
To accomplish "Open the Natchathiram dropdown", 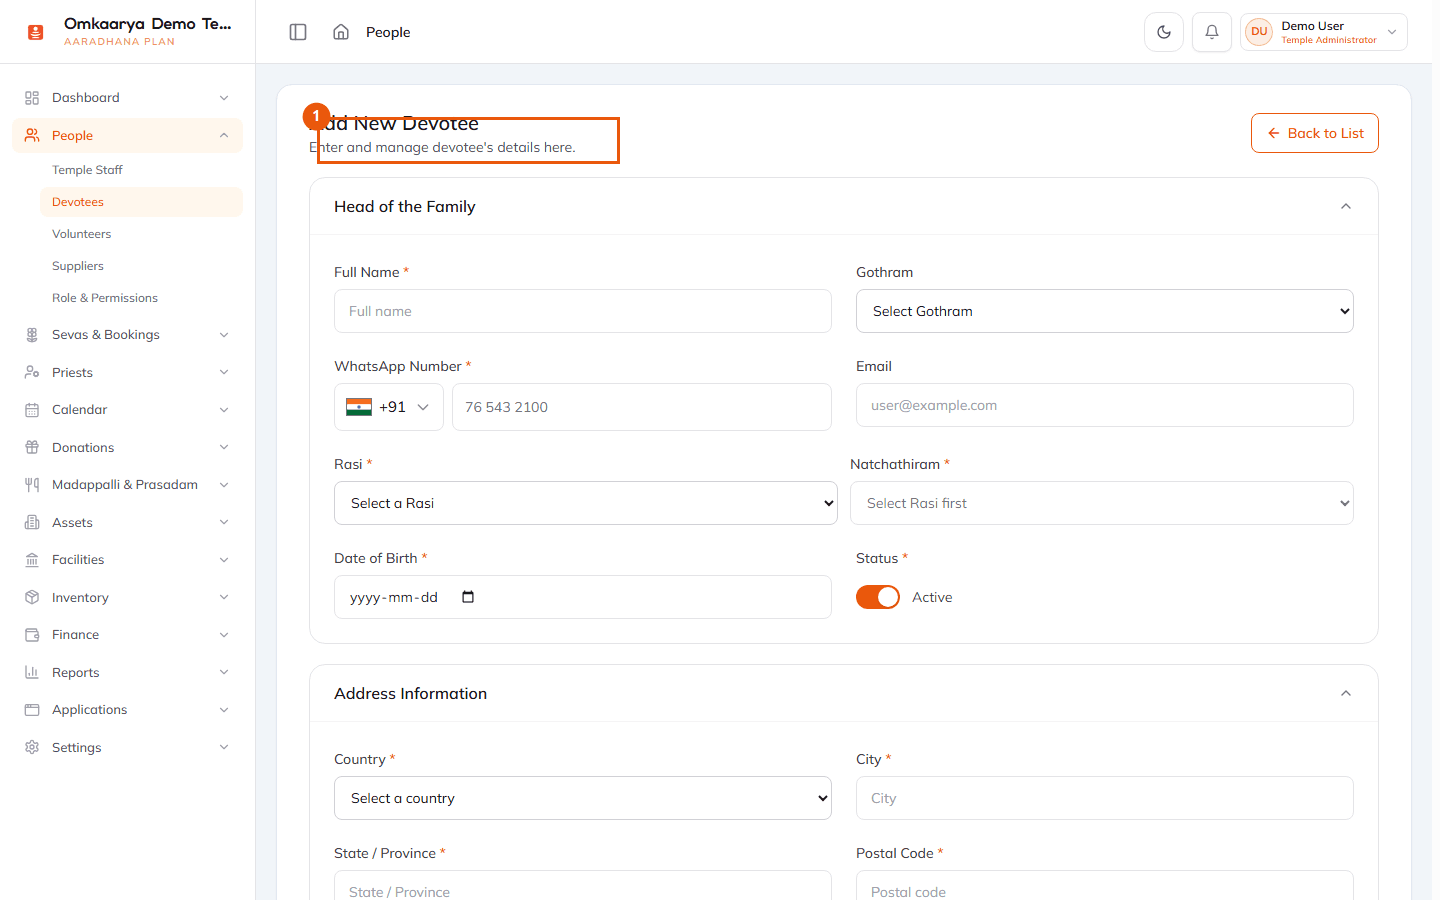I will 1102,503.
